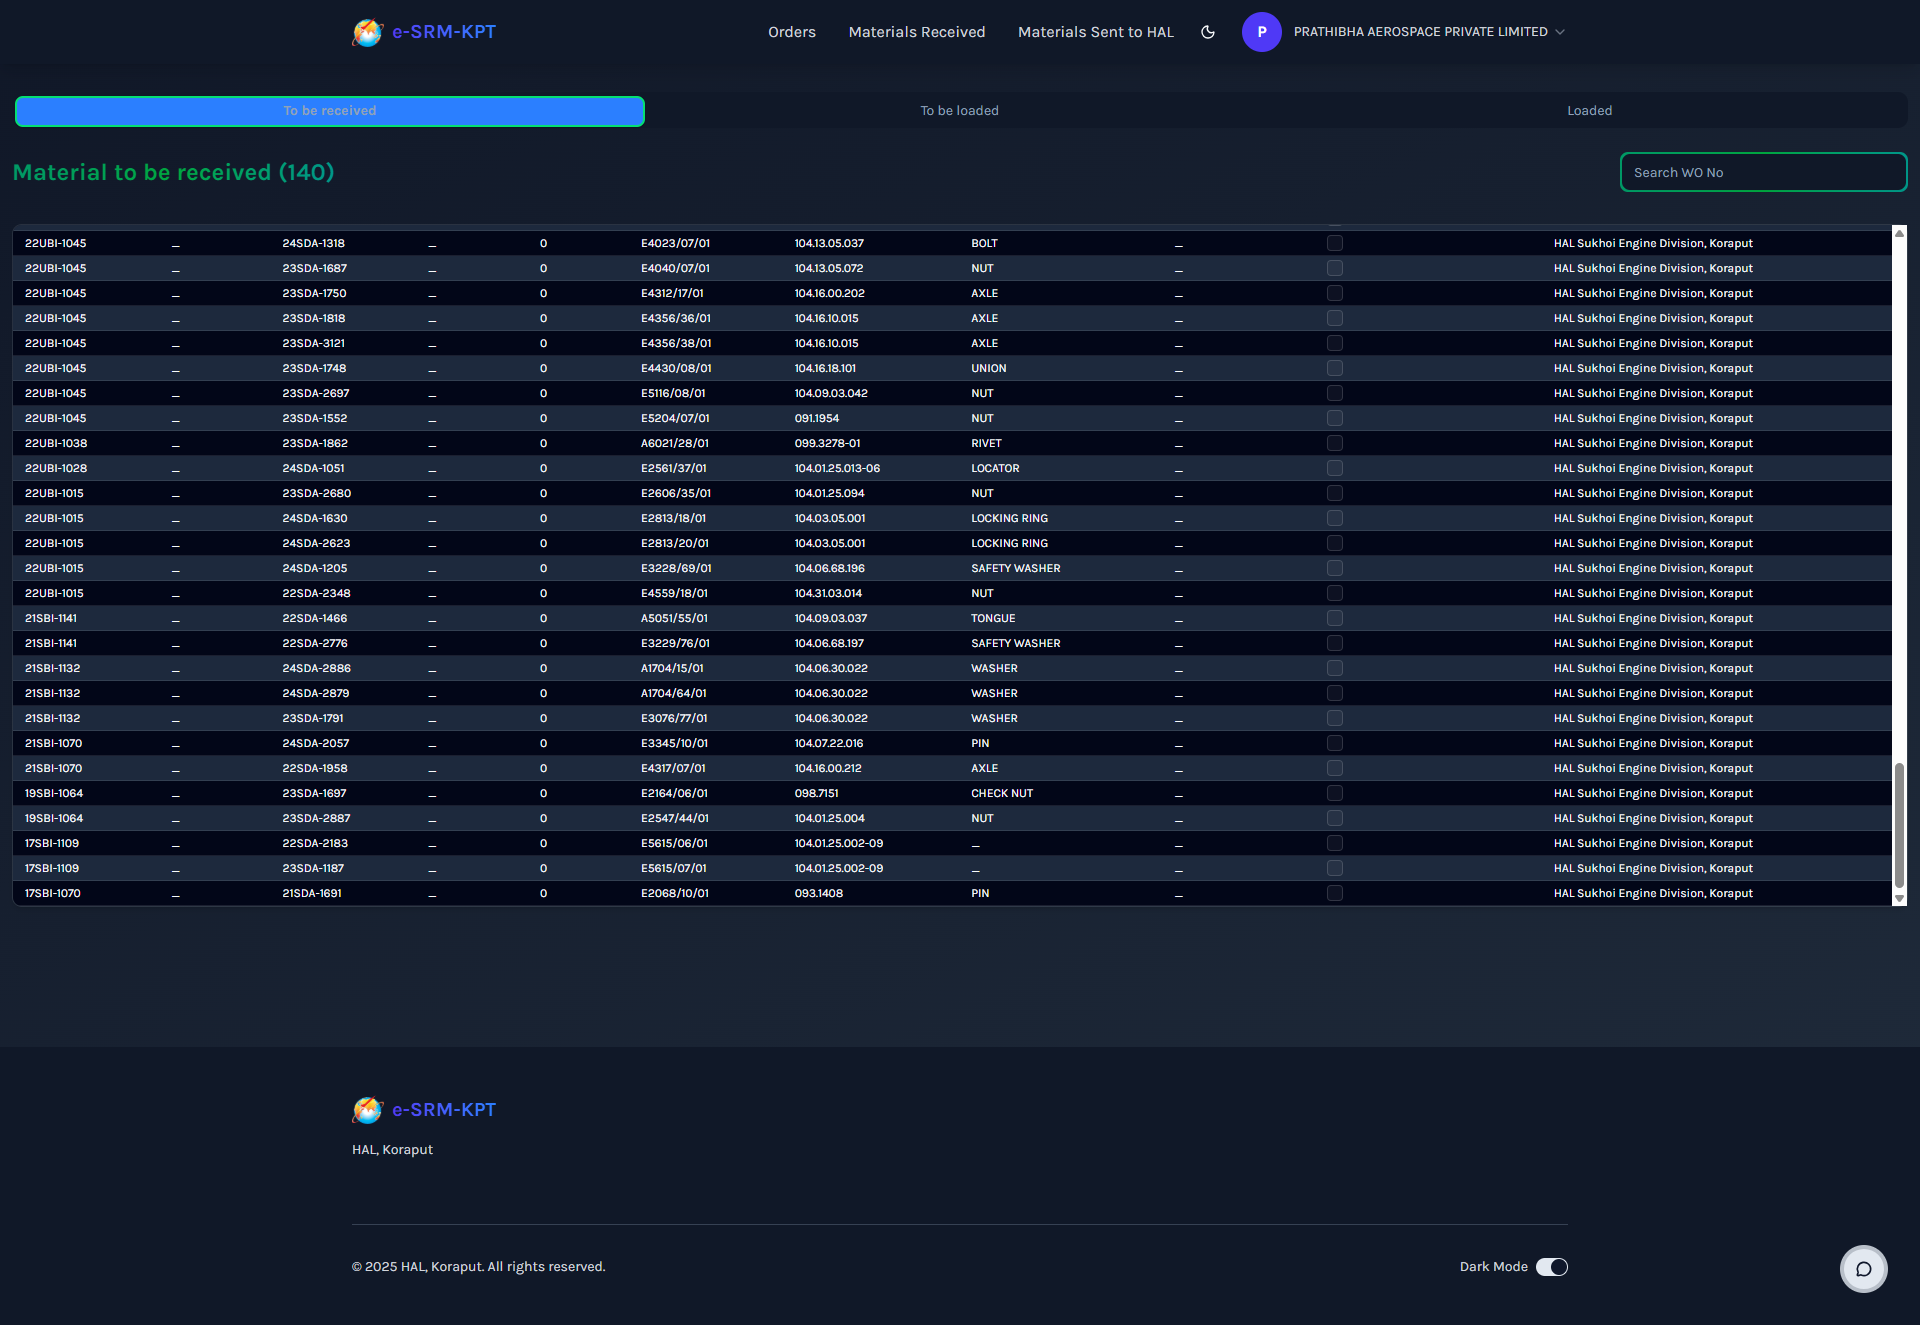This screenshot has height=1325, width=1920.
Task: Switch to the To be loaded tab
Action: pyautogui.click(x=959, y=111)
